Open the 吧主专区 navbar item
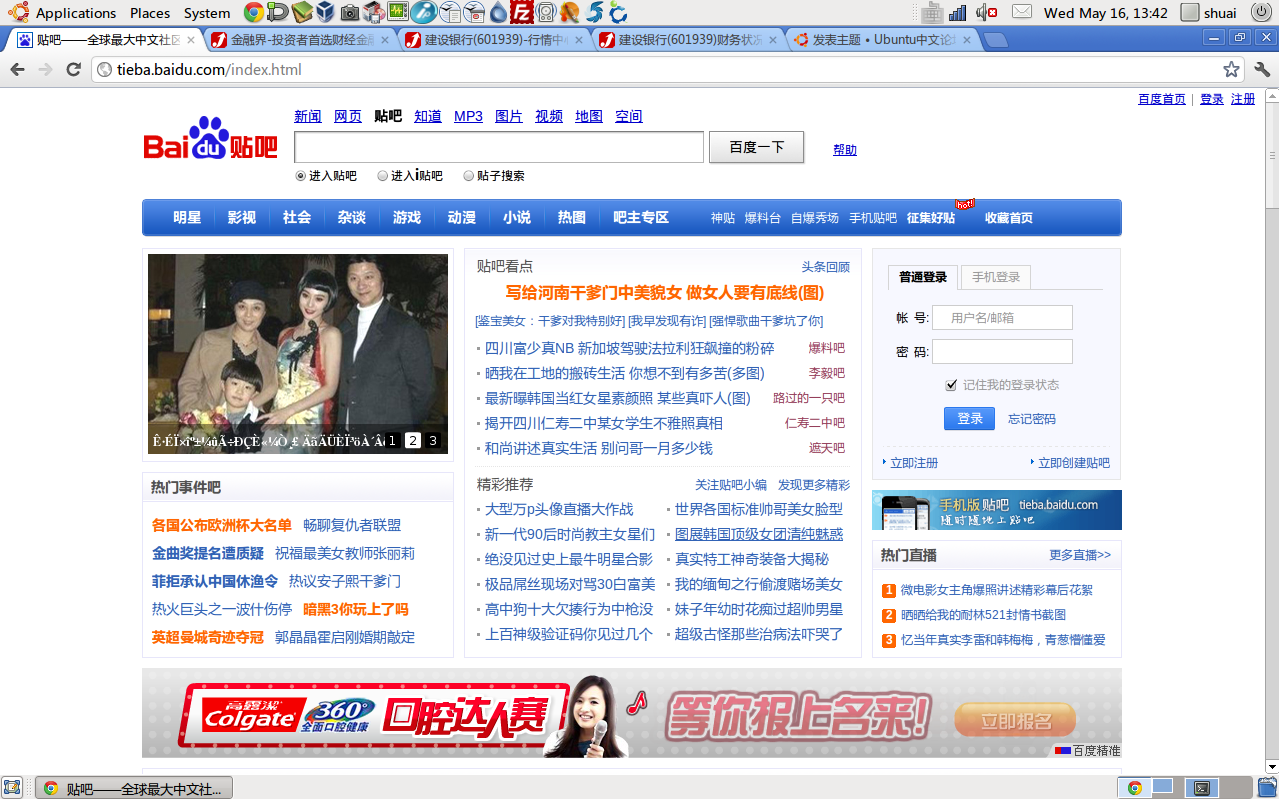 [x=641, y=218]
